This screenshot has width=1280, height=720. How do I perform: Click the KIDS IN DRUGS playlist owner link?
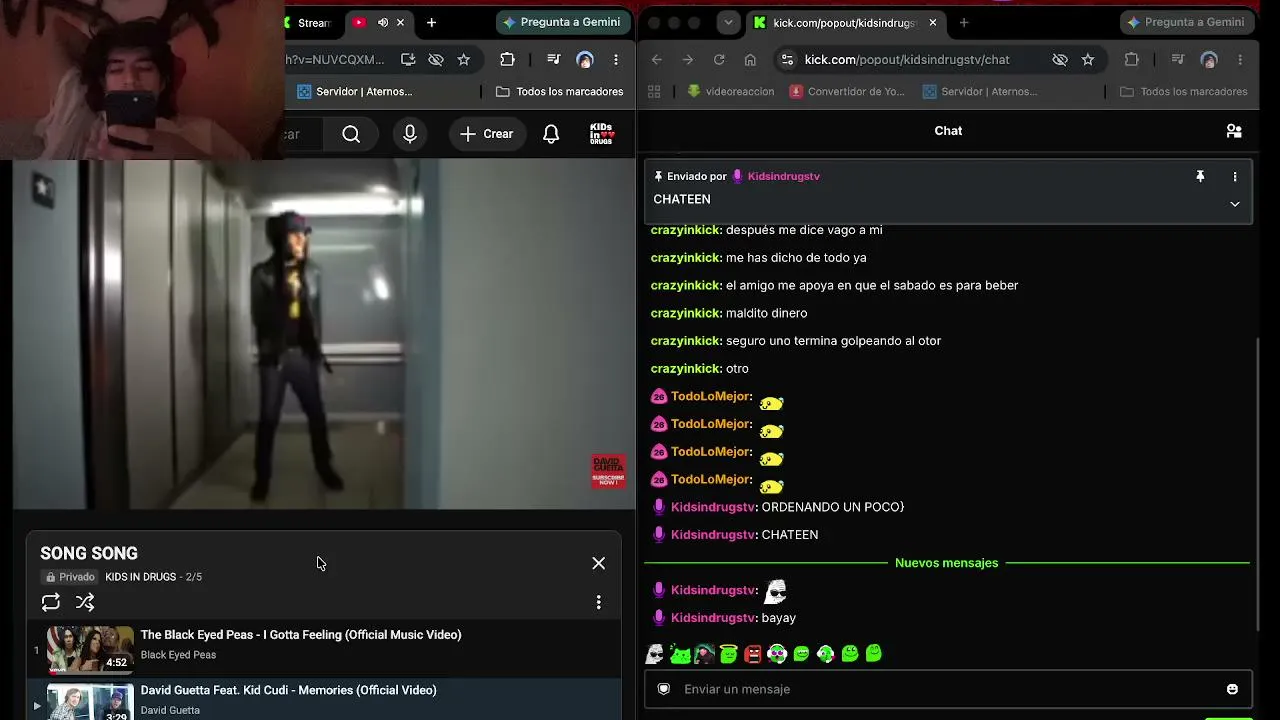tap(141, 577)
